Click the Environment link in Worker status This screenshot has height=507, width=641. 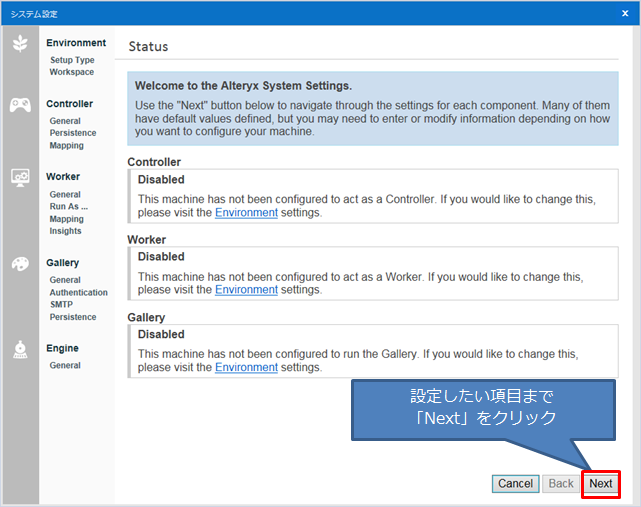pos(246,290)
